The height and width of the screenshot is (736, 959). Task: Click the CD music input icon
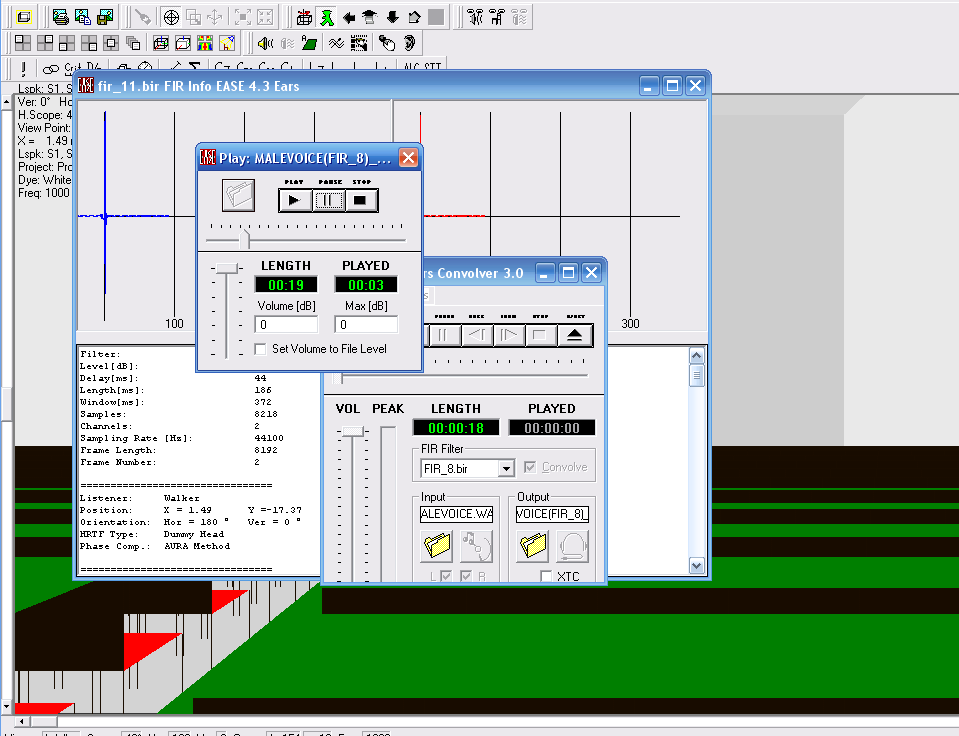pos(476,546)
